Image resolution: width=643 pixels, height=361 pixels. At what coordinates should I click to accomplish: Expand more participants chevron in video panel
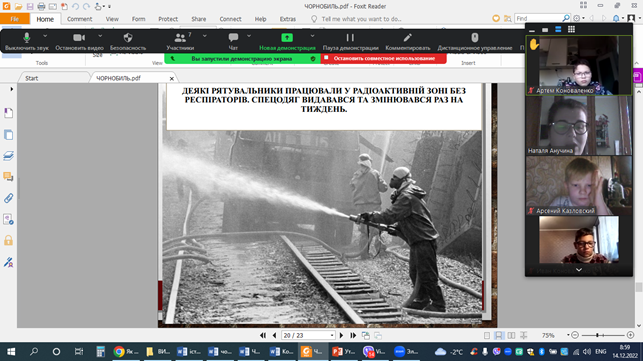(579, 270)
